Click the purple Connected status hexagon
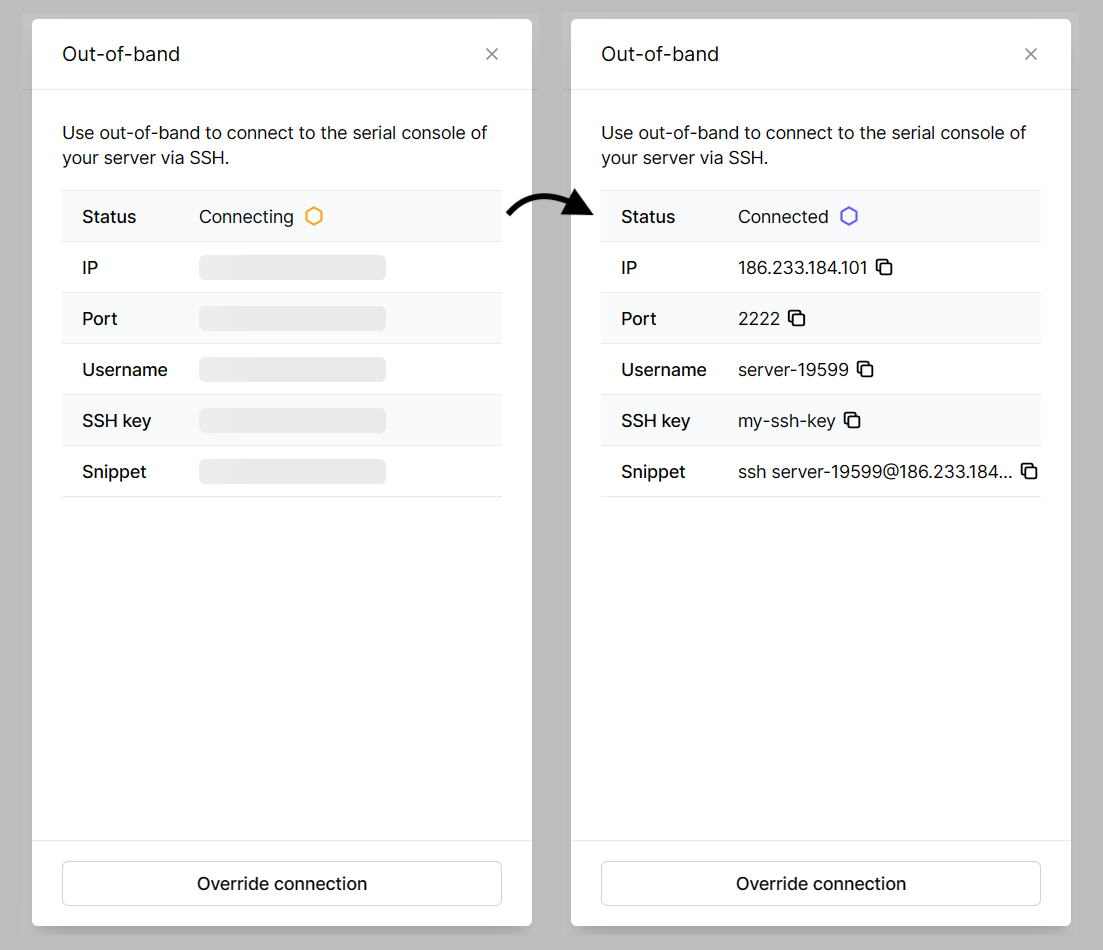 click(x=849, y=216)
